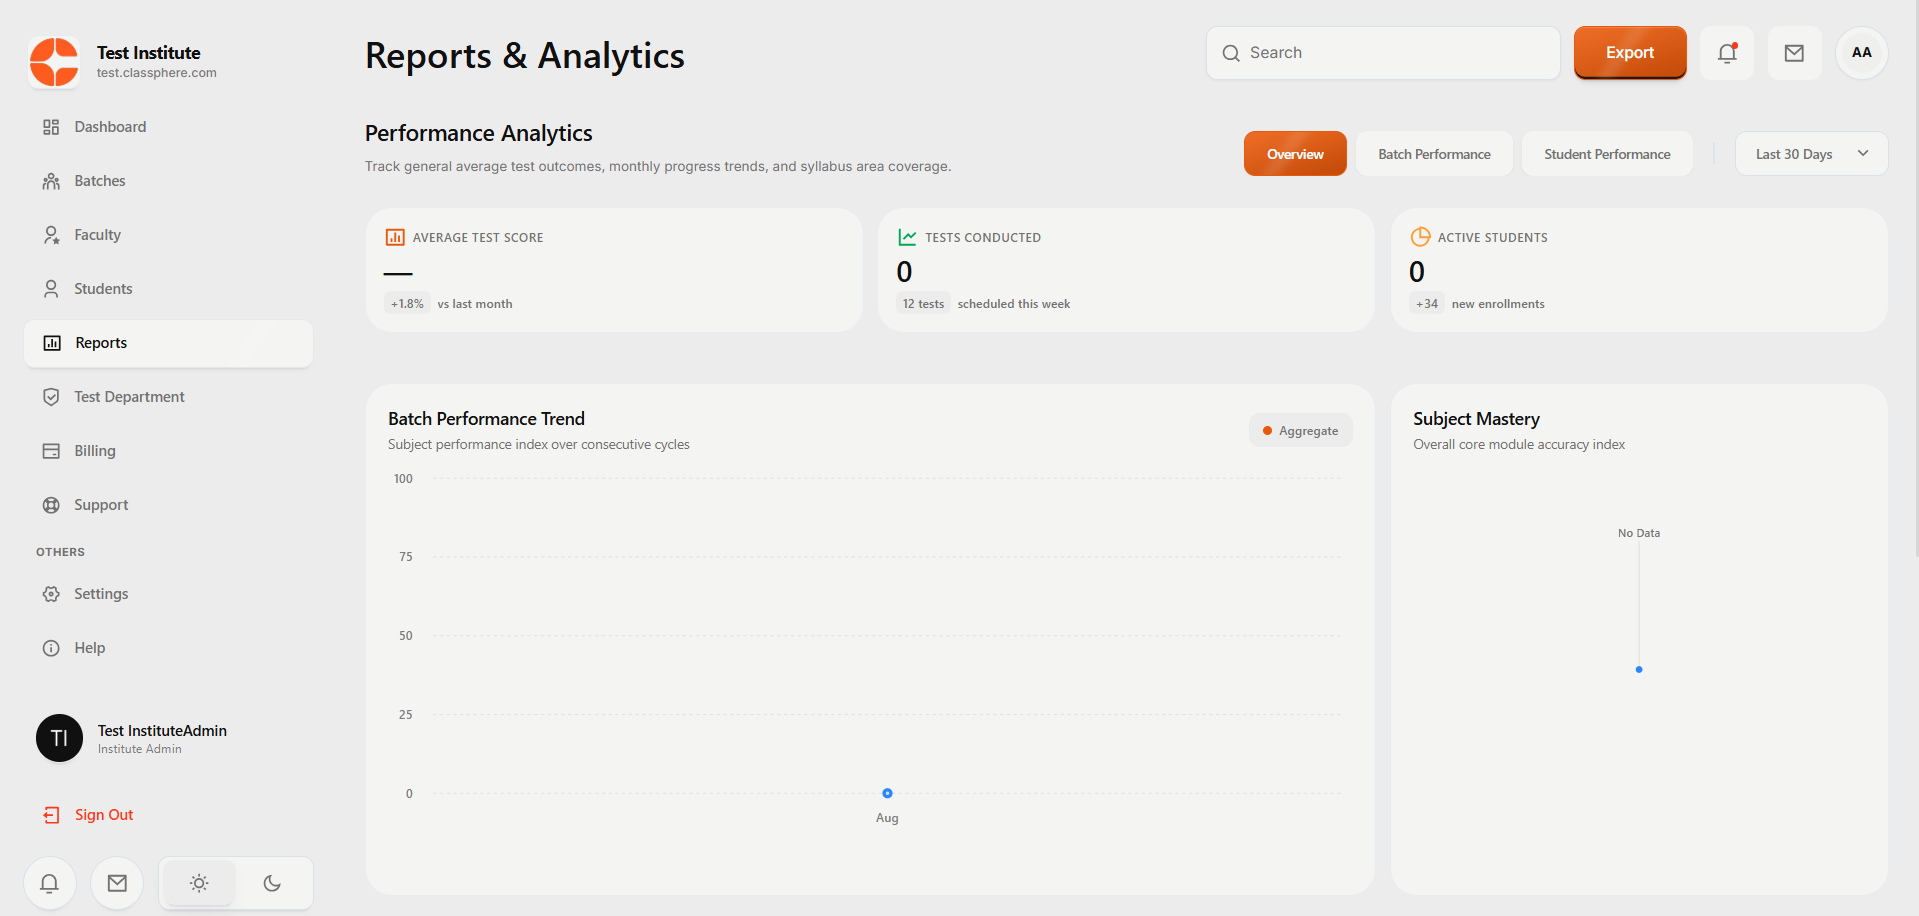Switch to light theme sun toggle
This screenshot has width=1919, height=916.
(199, 883)
